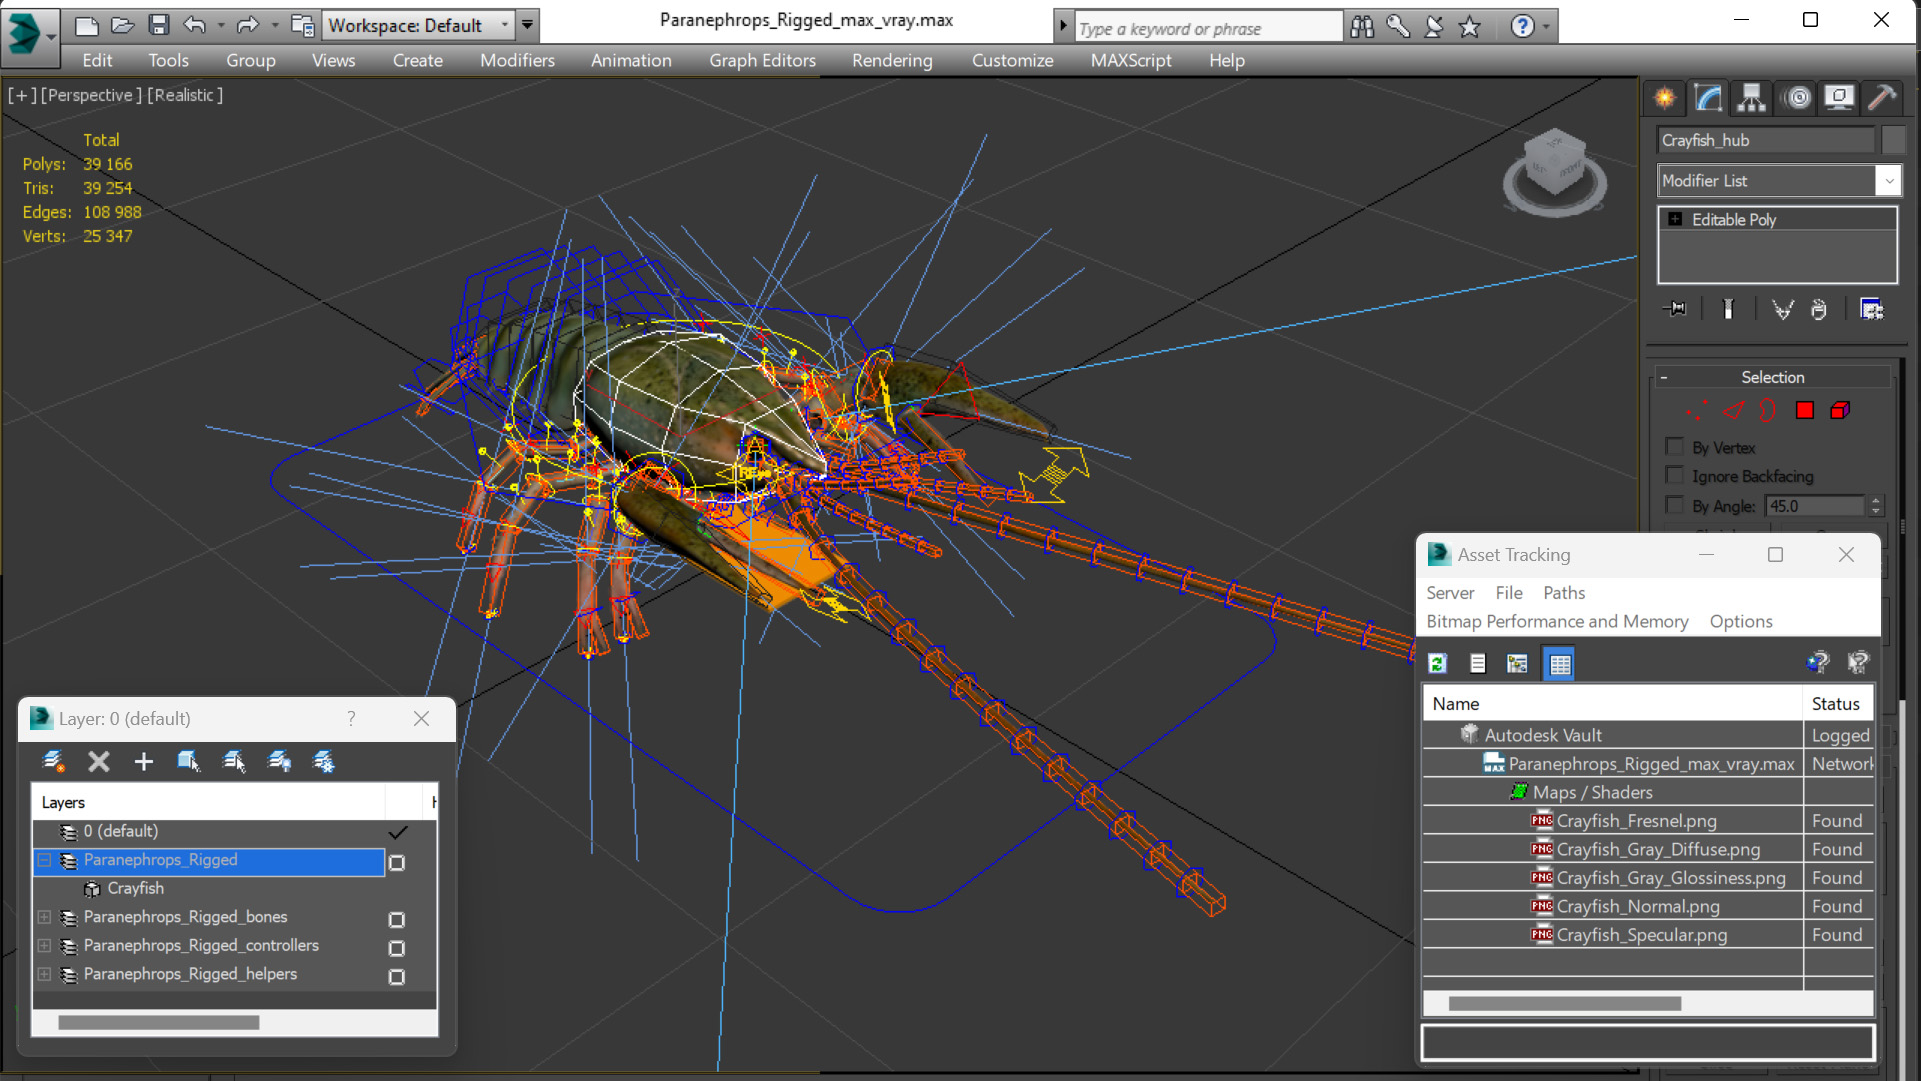The height and width of the screenshot is (1081, 1921).
Task: Open a file using the folder icon
Action: 123,25
